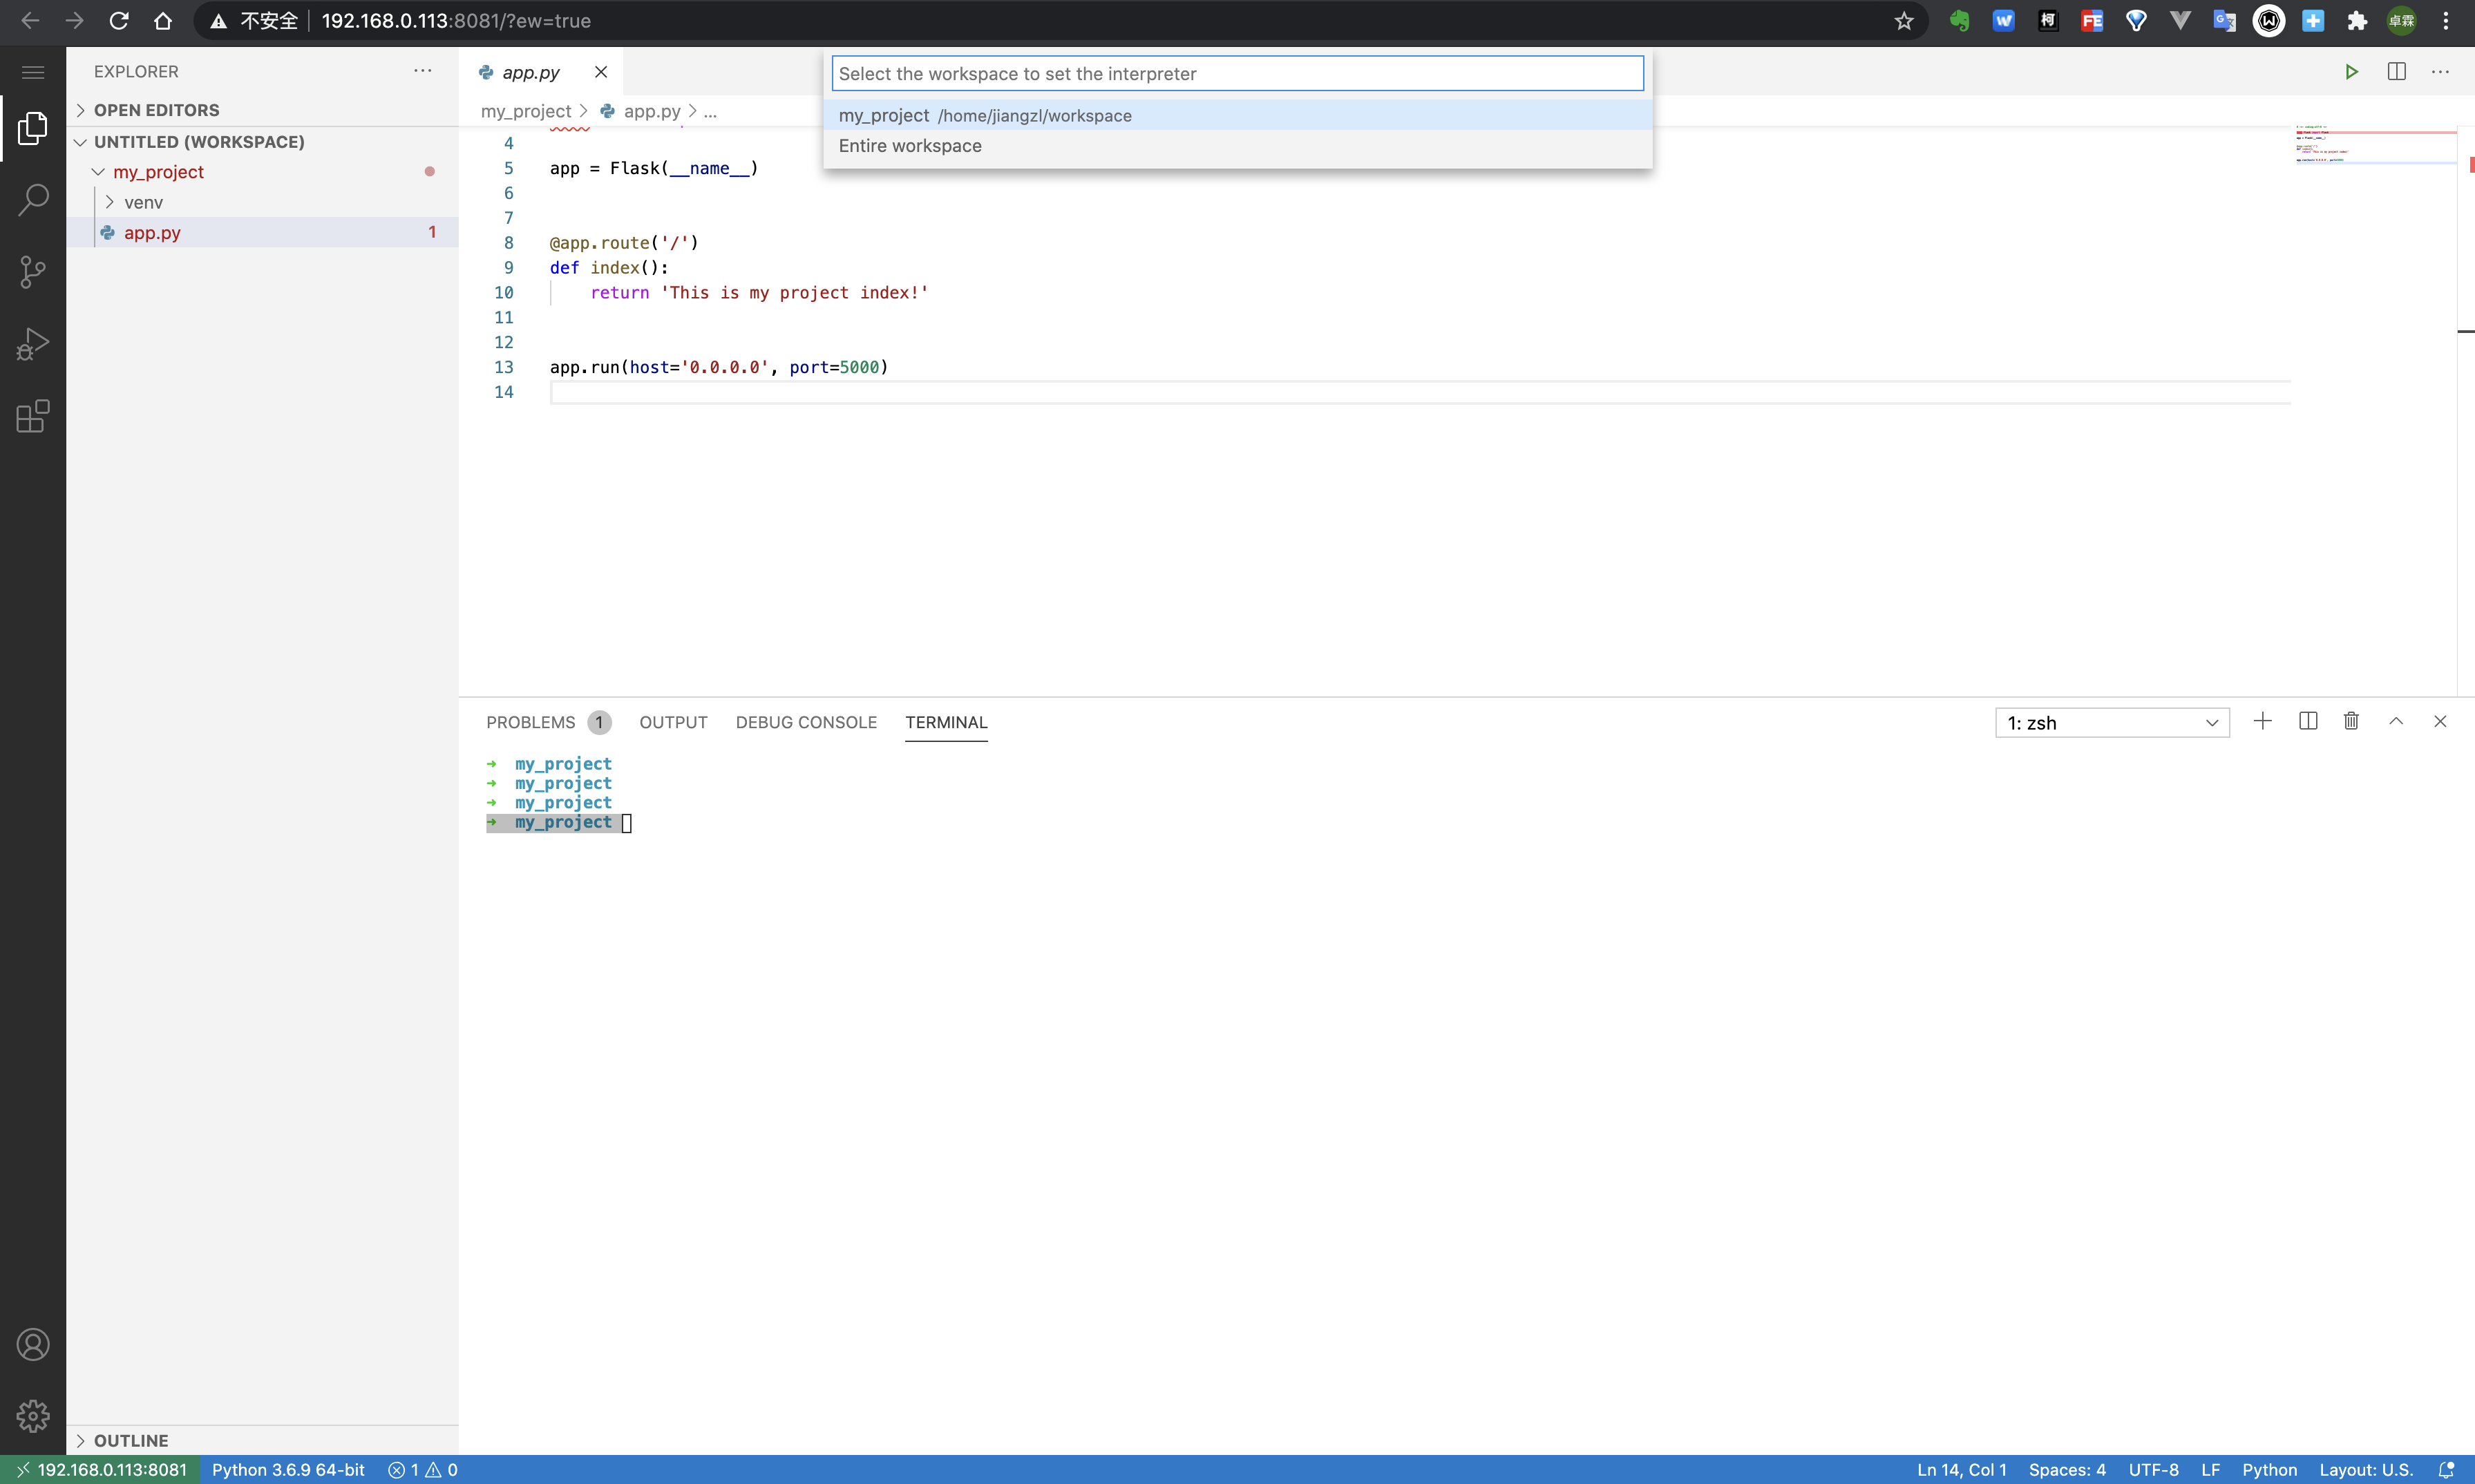Split the terminal pane
The width and height of the screenshot is (2475, 1484).
tap(2307, 722)
